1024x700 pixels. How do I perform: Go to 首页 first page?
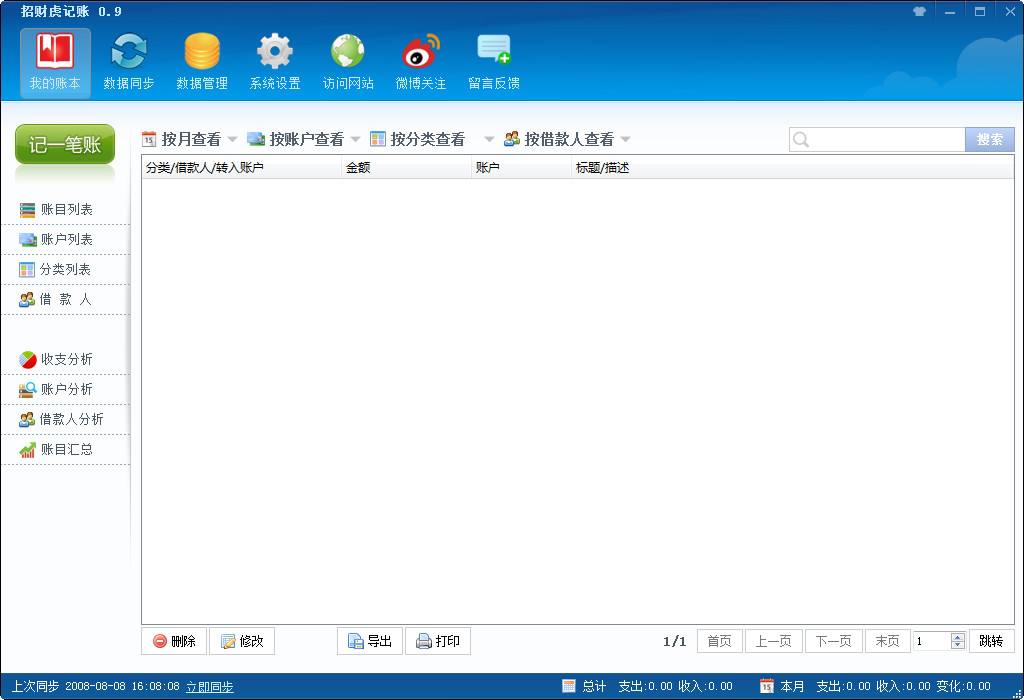[720, 641]
